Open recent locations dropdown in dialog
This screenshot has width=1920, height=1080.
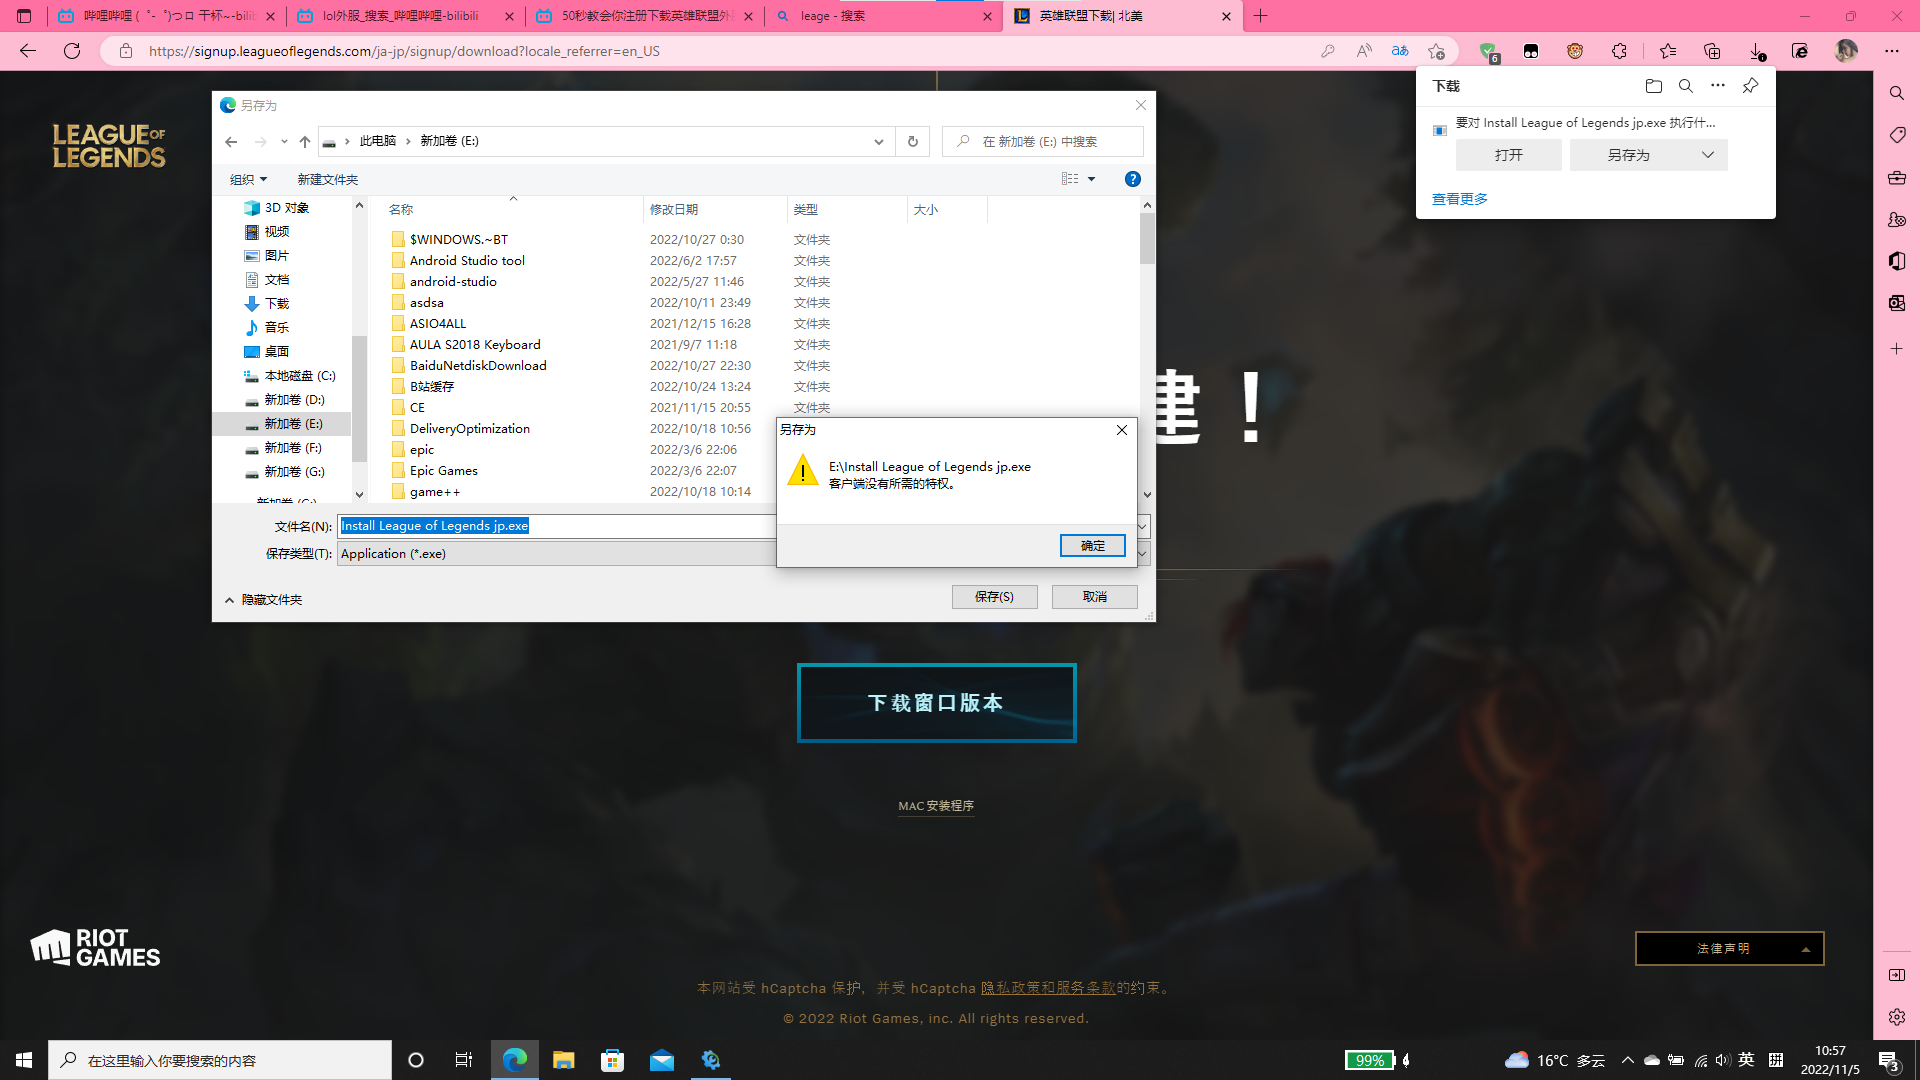(x=284, y=141)
